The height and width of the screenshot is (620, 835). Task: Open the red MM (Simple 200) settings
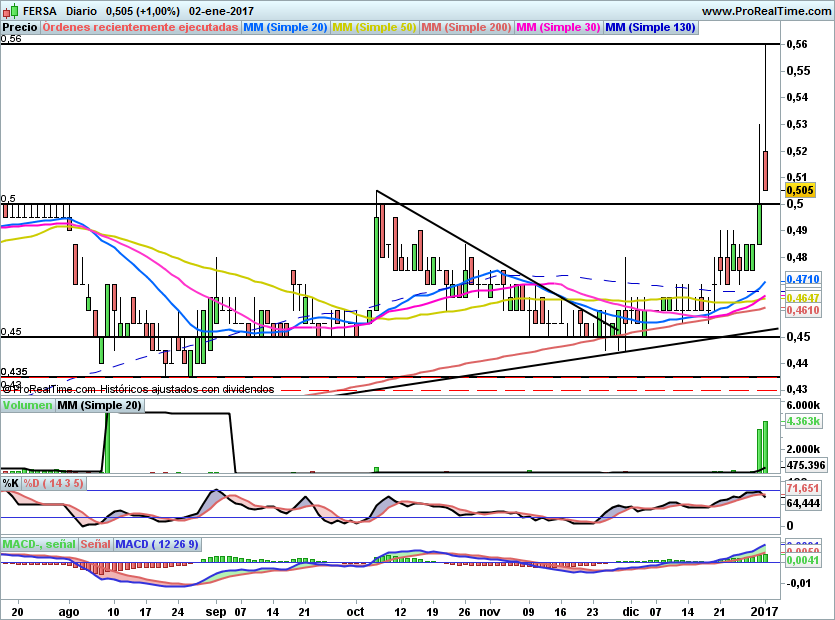tap(466, 27)
